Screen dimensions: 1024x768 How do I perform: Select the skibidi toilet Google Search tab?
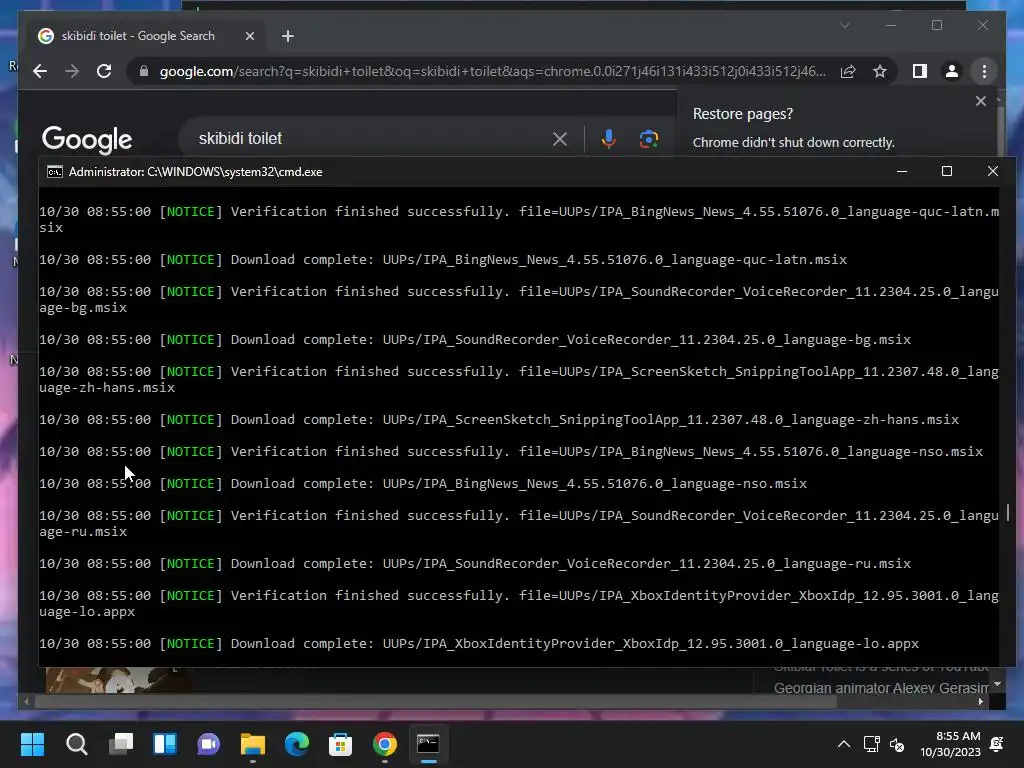(147, 36)
